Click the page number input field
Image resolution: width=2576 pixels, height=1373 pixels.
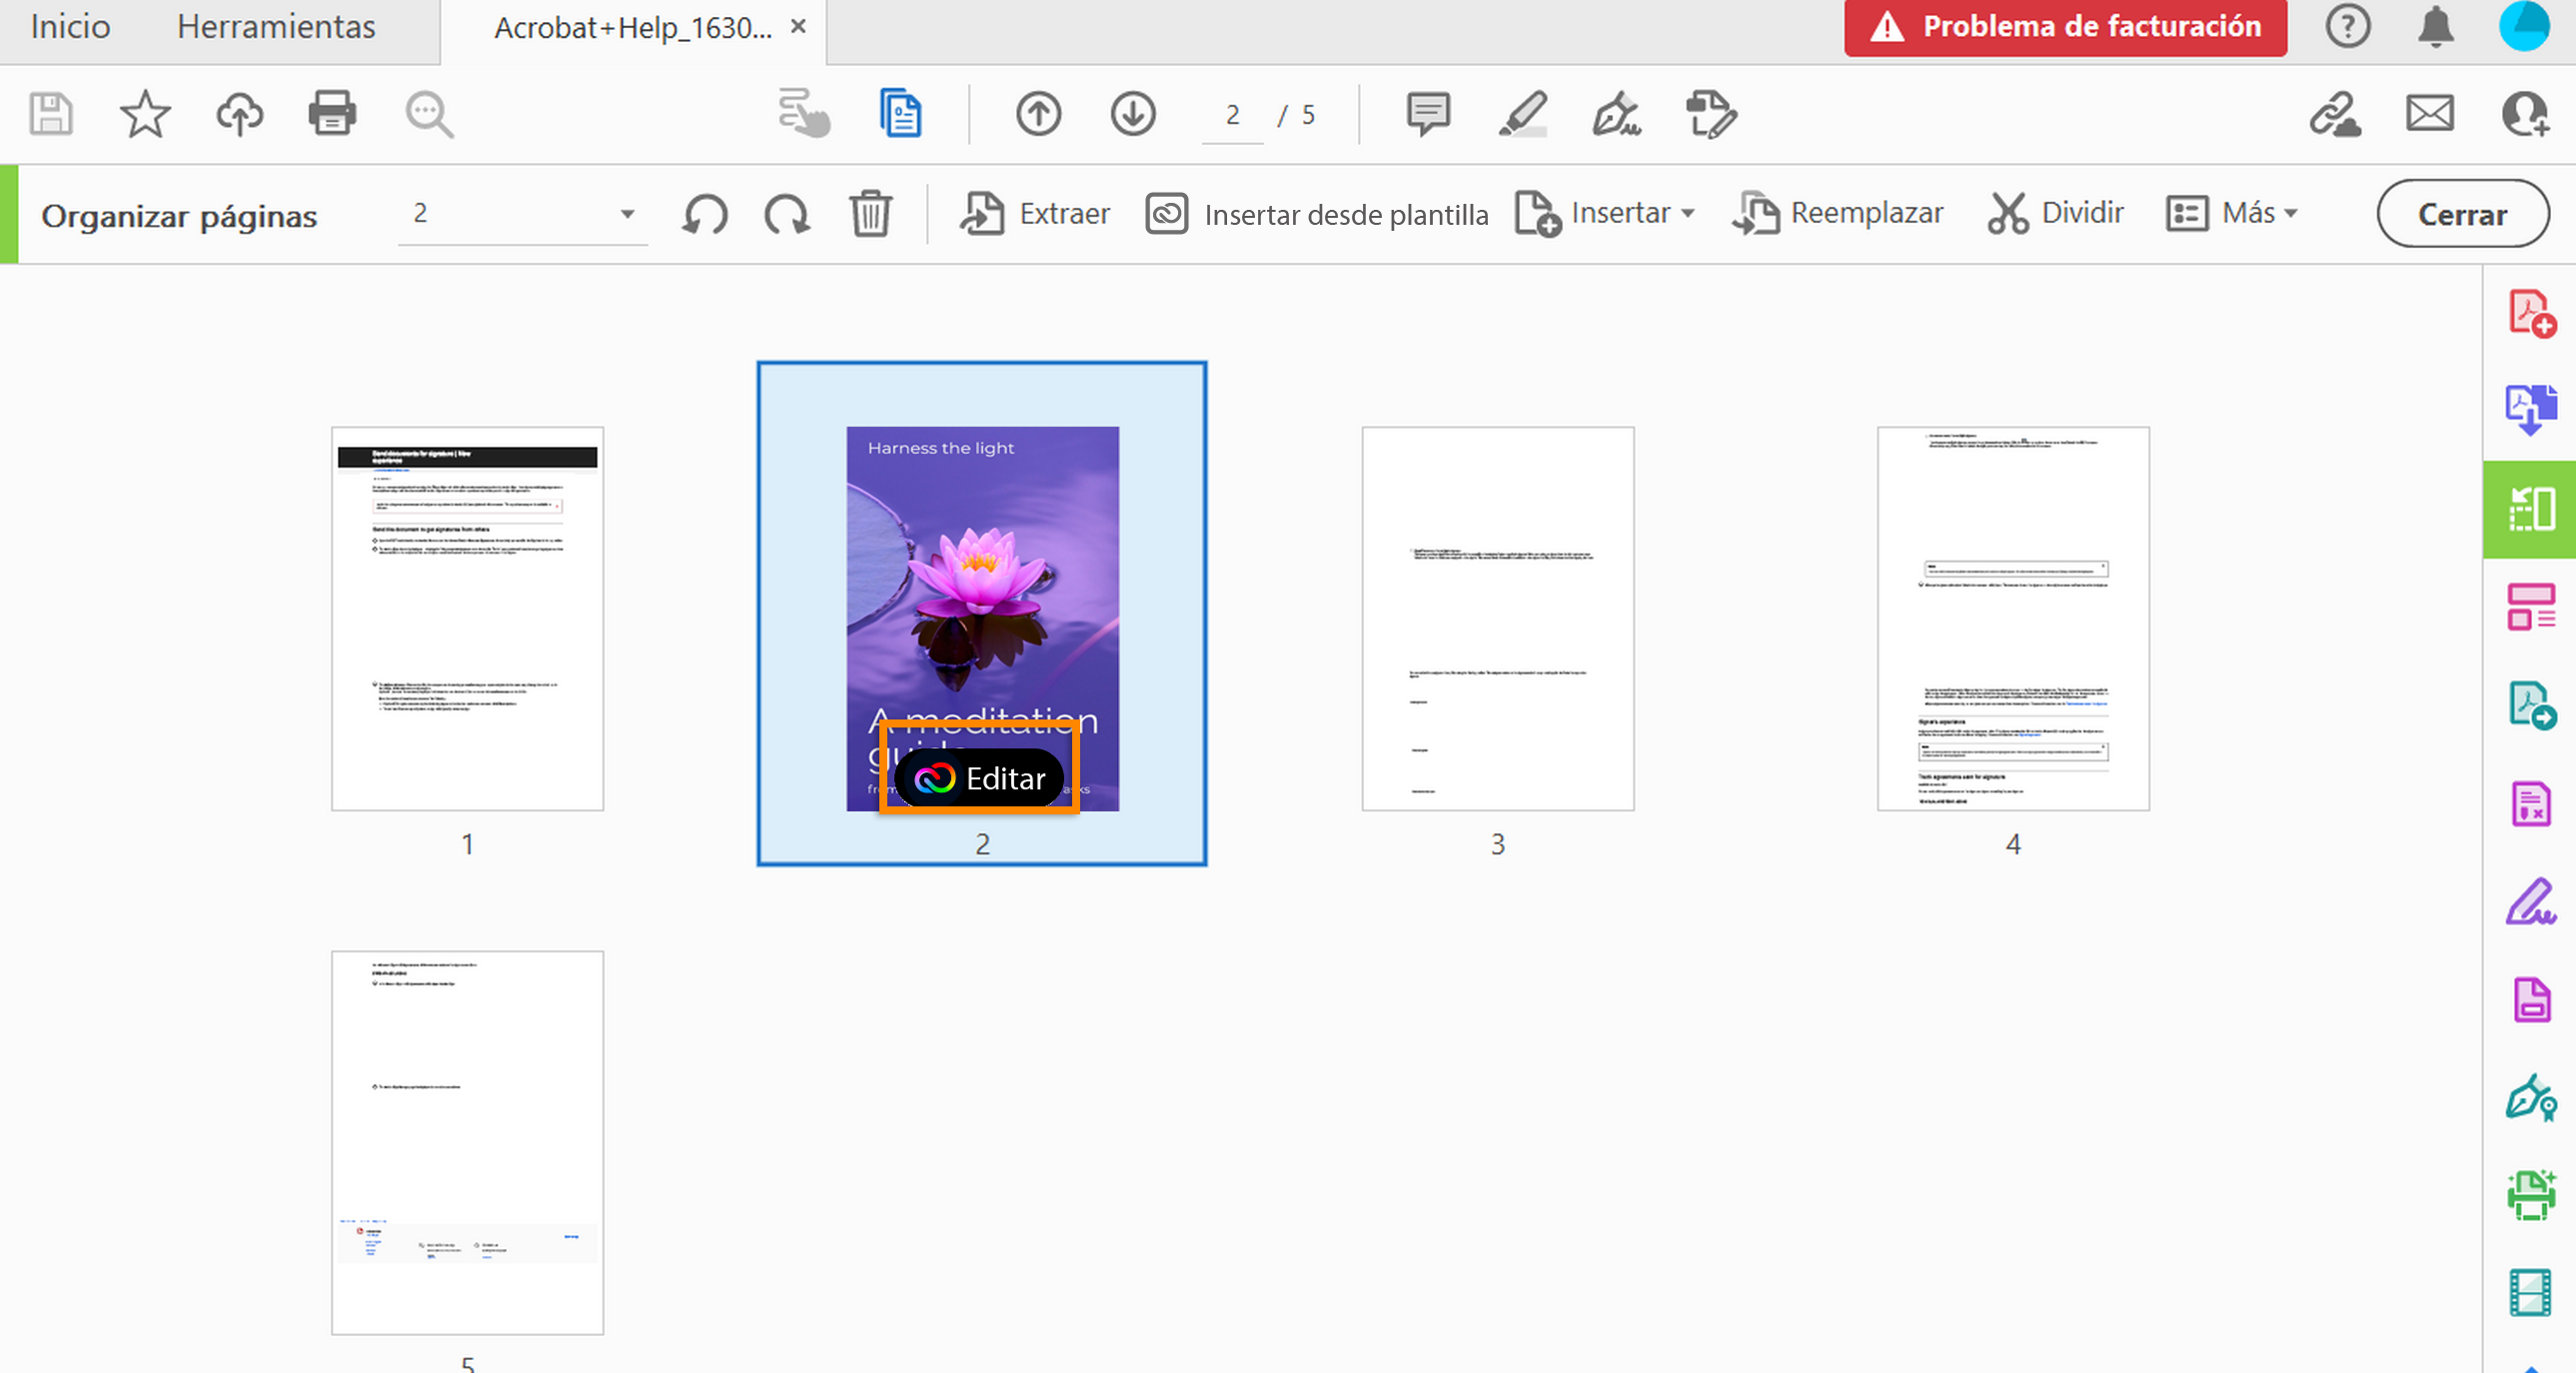click(1232, 116)
